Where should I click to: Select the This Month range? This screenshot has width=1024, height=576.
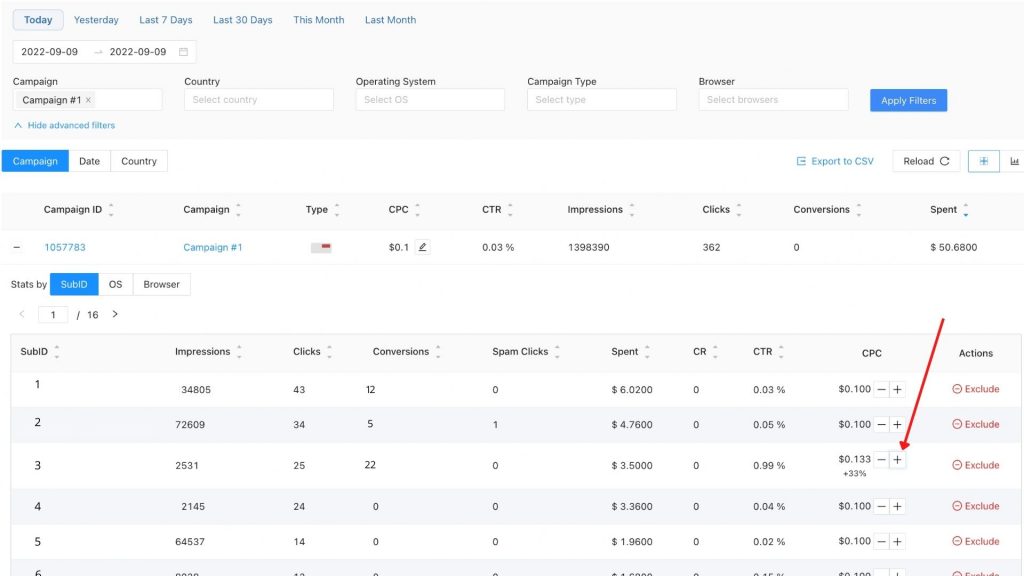point(318,20)
